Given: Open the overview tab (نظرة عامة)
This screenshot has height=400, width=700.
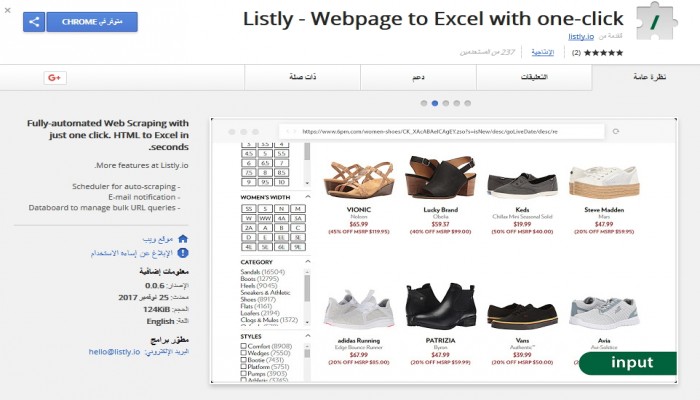Looking at the screenshot, I should click(645, 78).
